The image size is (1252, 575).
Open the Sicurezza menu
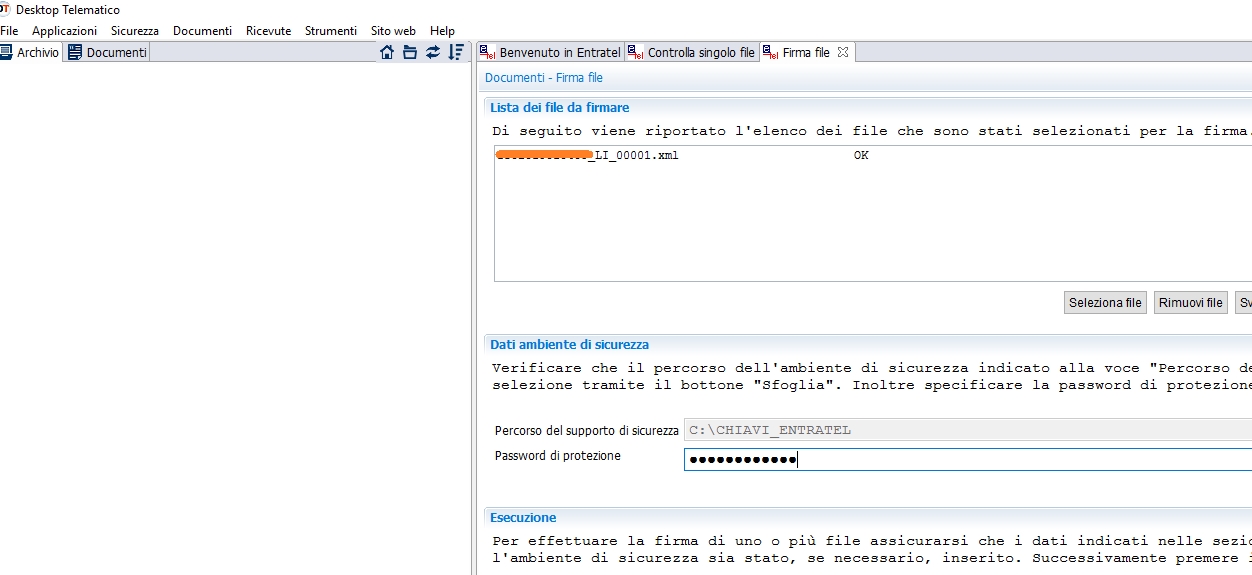[135, 31]
